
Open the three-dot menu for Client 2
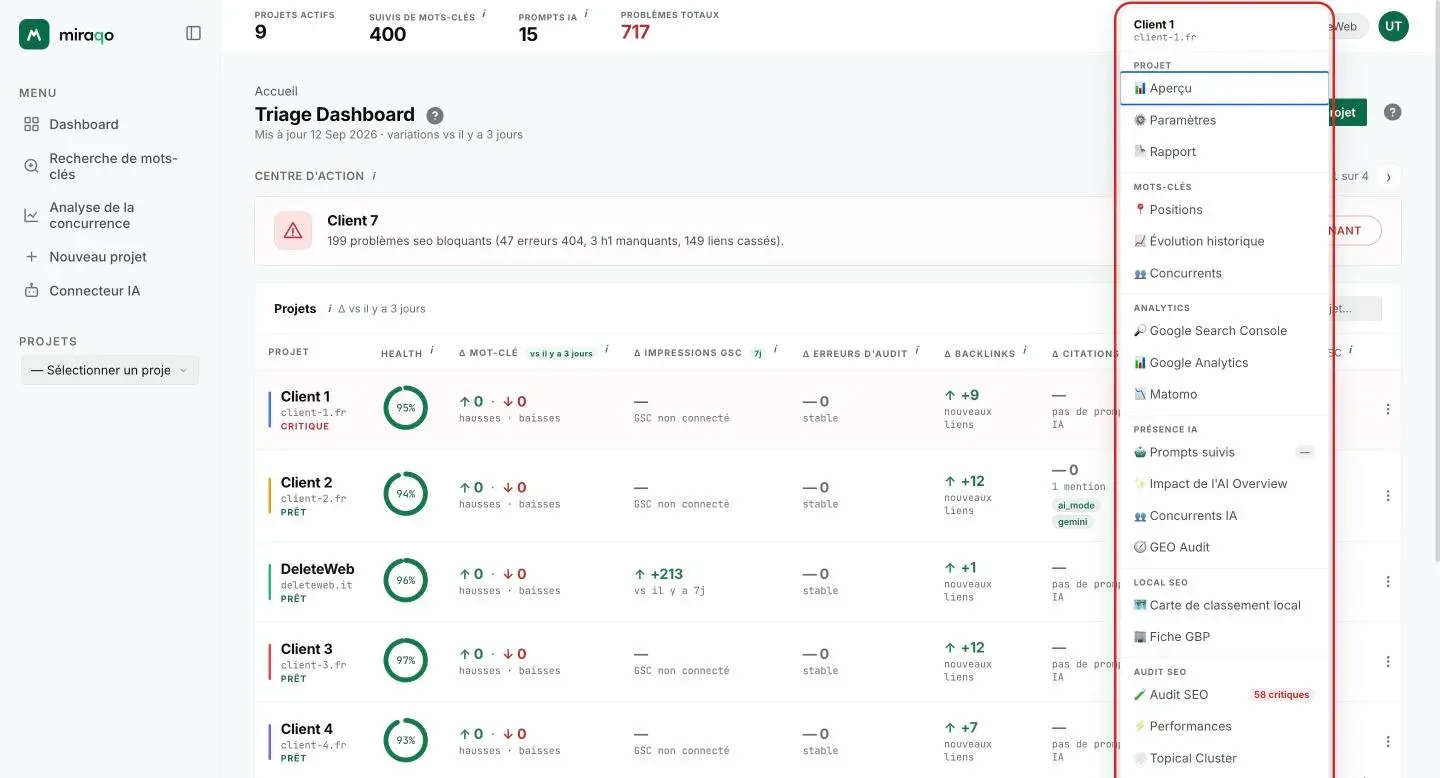coord(1388,495)
